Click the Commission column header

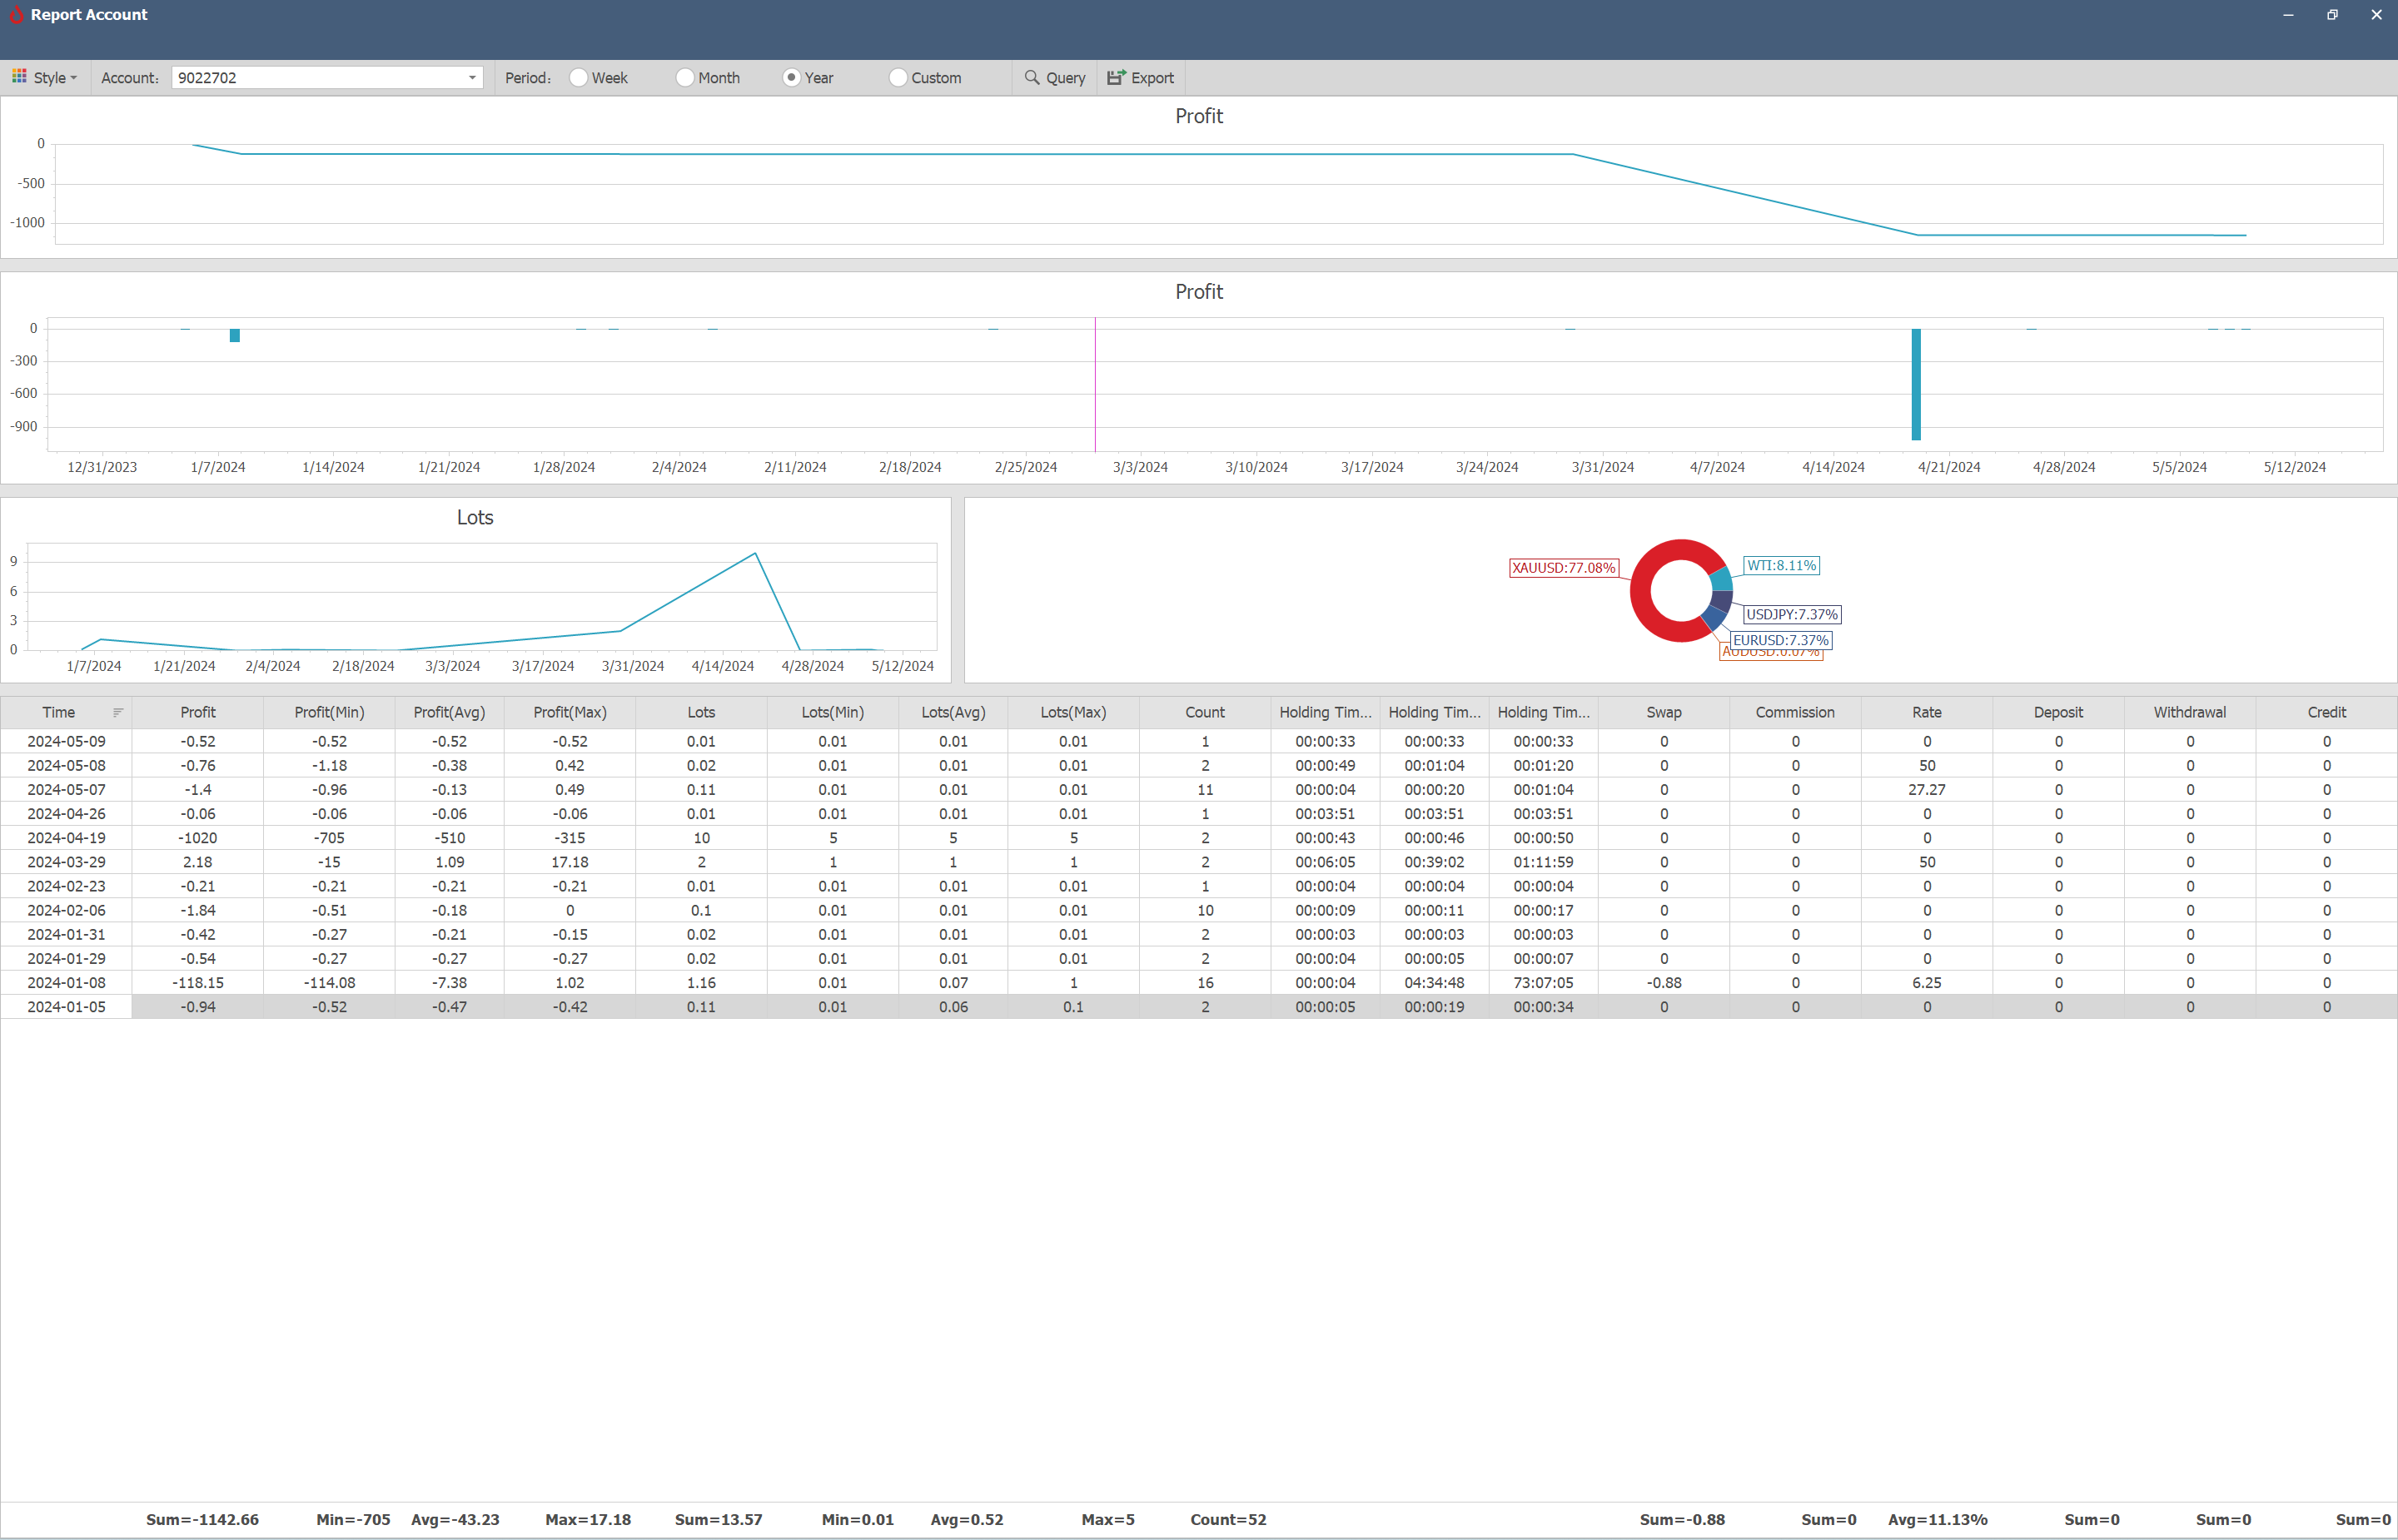(x=1795, y=712)
